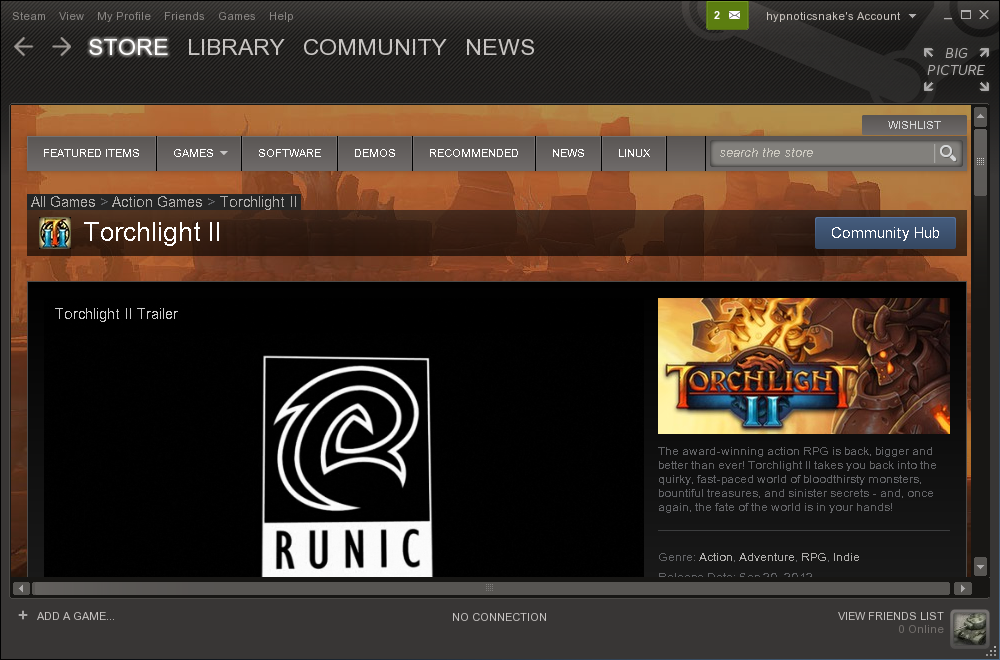Image resolution: width=1000 pixels, height=660 pixels.
Task: Select the Linux store tab
Action: coord(634,153)
